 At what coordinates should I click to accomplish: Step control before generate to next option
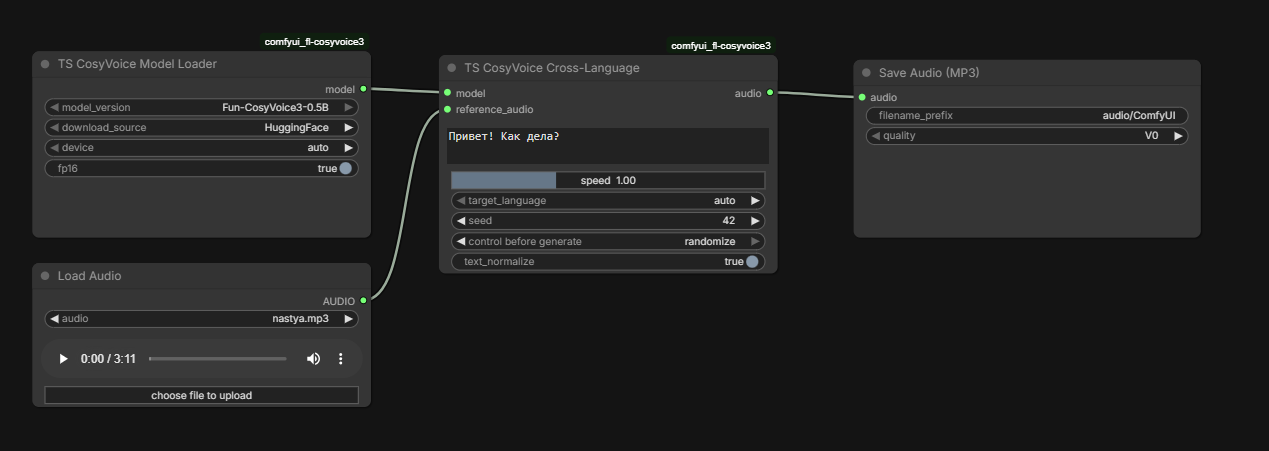[756, 241]
